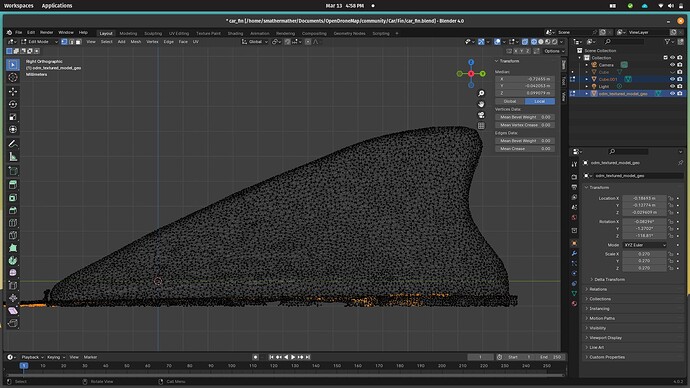Open timeline Marker menu
This screenshot has height=388, width=690.
[x=90, y=357]
